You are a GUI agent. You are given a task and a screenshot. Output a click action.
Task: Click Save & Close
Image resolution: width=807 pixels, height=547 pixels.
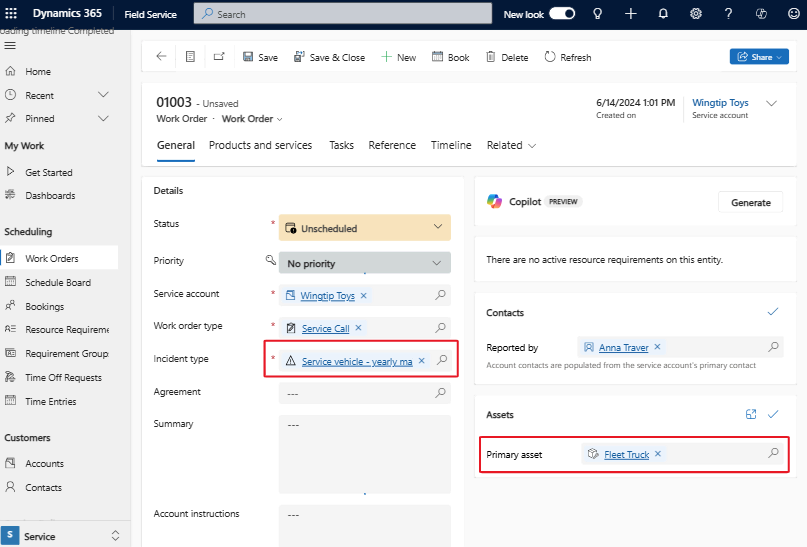click(329, 57)
